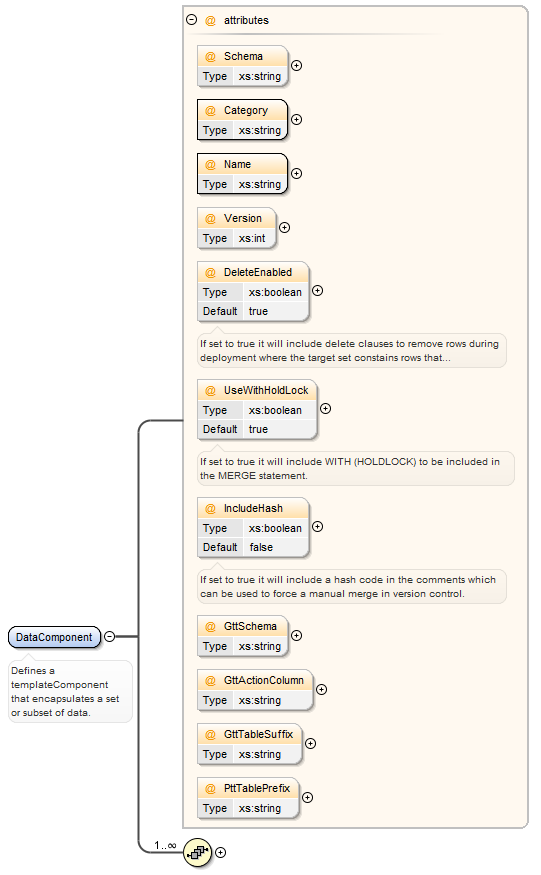The width and height of the screenshot is (541, 875).
Task: Expand the sequence compositor plus icon
Action: tap(221, 853)
